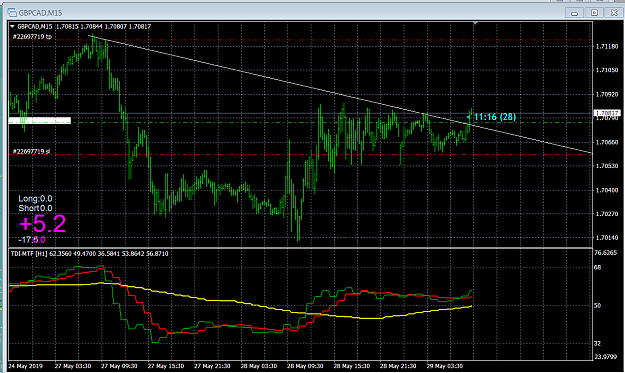Click price level 1.71180 on the scale

(x=607, y=47)
